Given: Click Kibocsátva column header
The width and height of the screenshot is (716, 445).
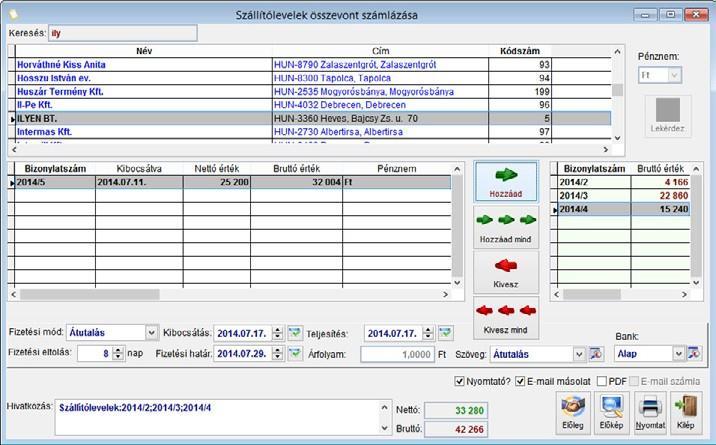Looking at the screenshot, I should tap(139, 169).
